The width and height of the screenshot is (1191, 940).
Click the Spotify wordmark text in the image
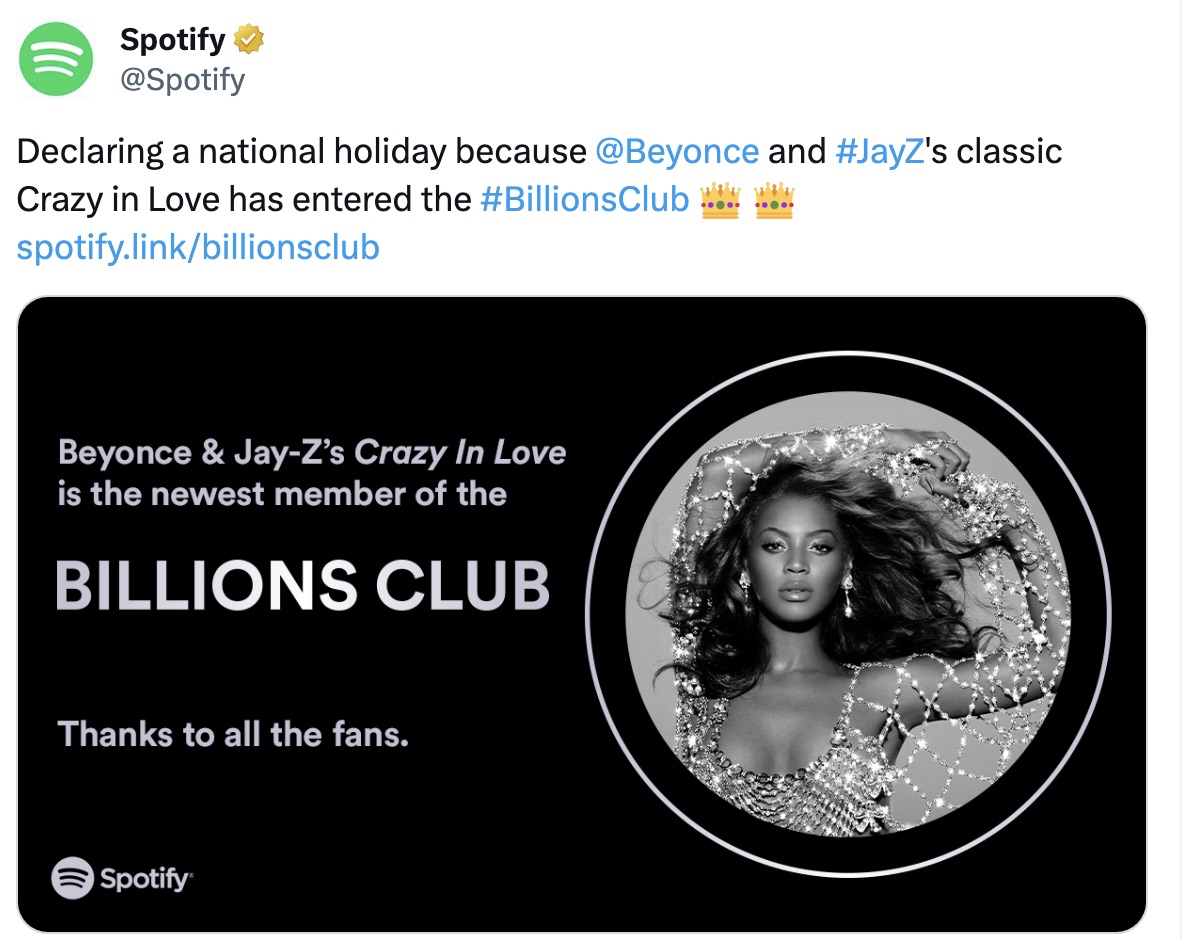click(145, 879)
